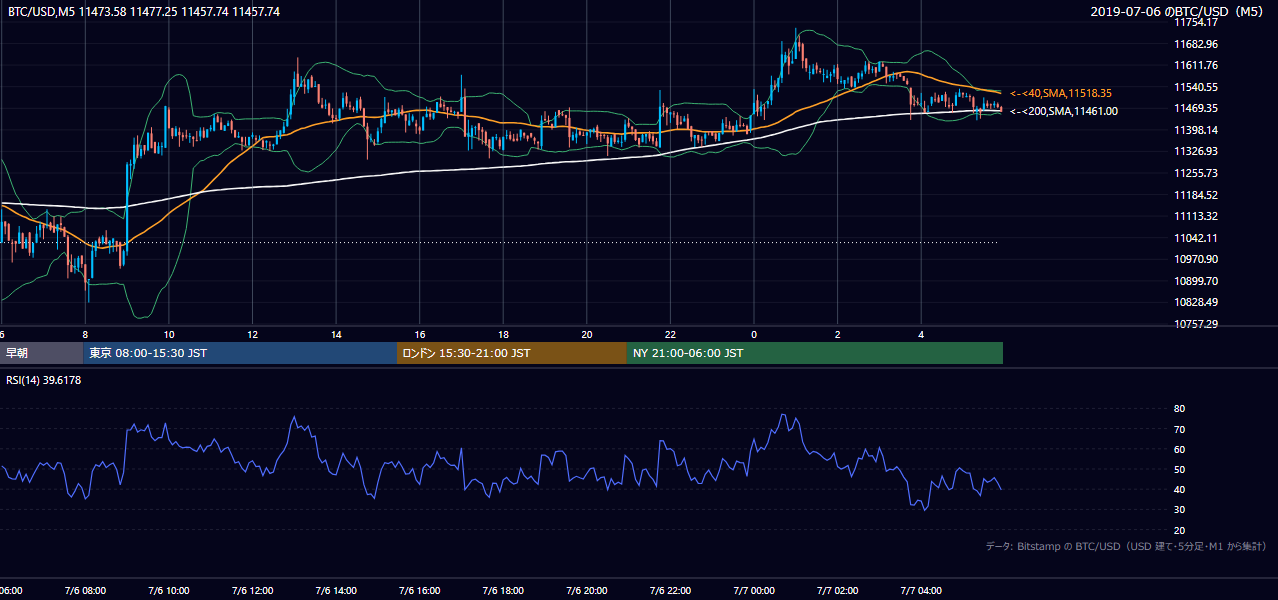Click the BTC/USD,M5 OHLC header text
Viewport: 1278px width, 600px height.
point(144,12)
